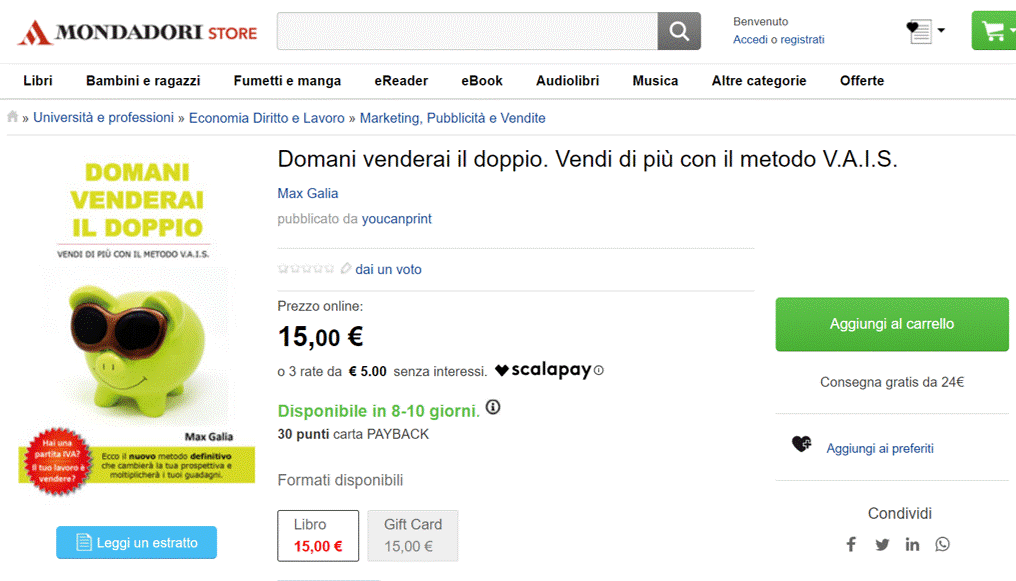Viewport: 1016px width, 581px height.
Task: Open Max Galia author link
Action: pyautogui.click(x=308, y=193)
